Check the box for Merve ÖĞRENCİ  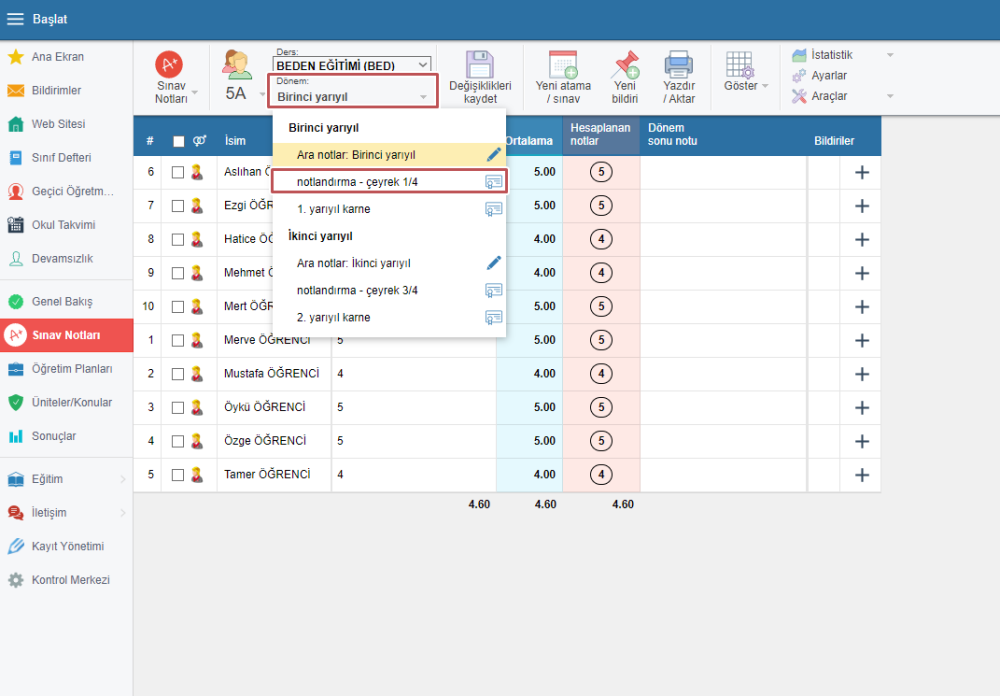(178, 341)
